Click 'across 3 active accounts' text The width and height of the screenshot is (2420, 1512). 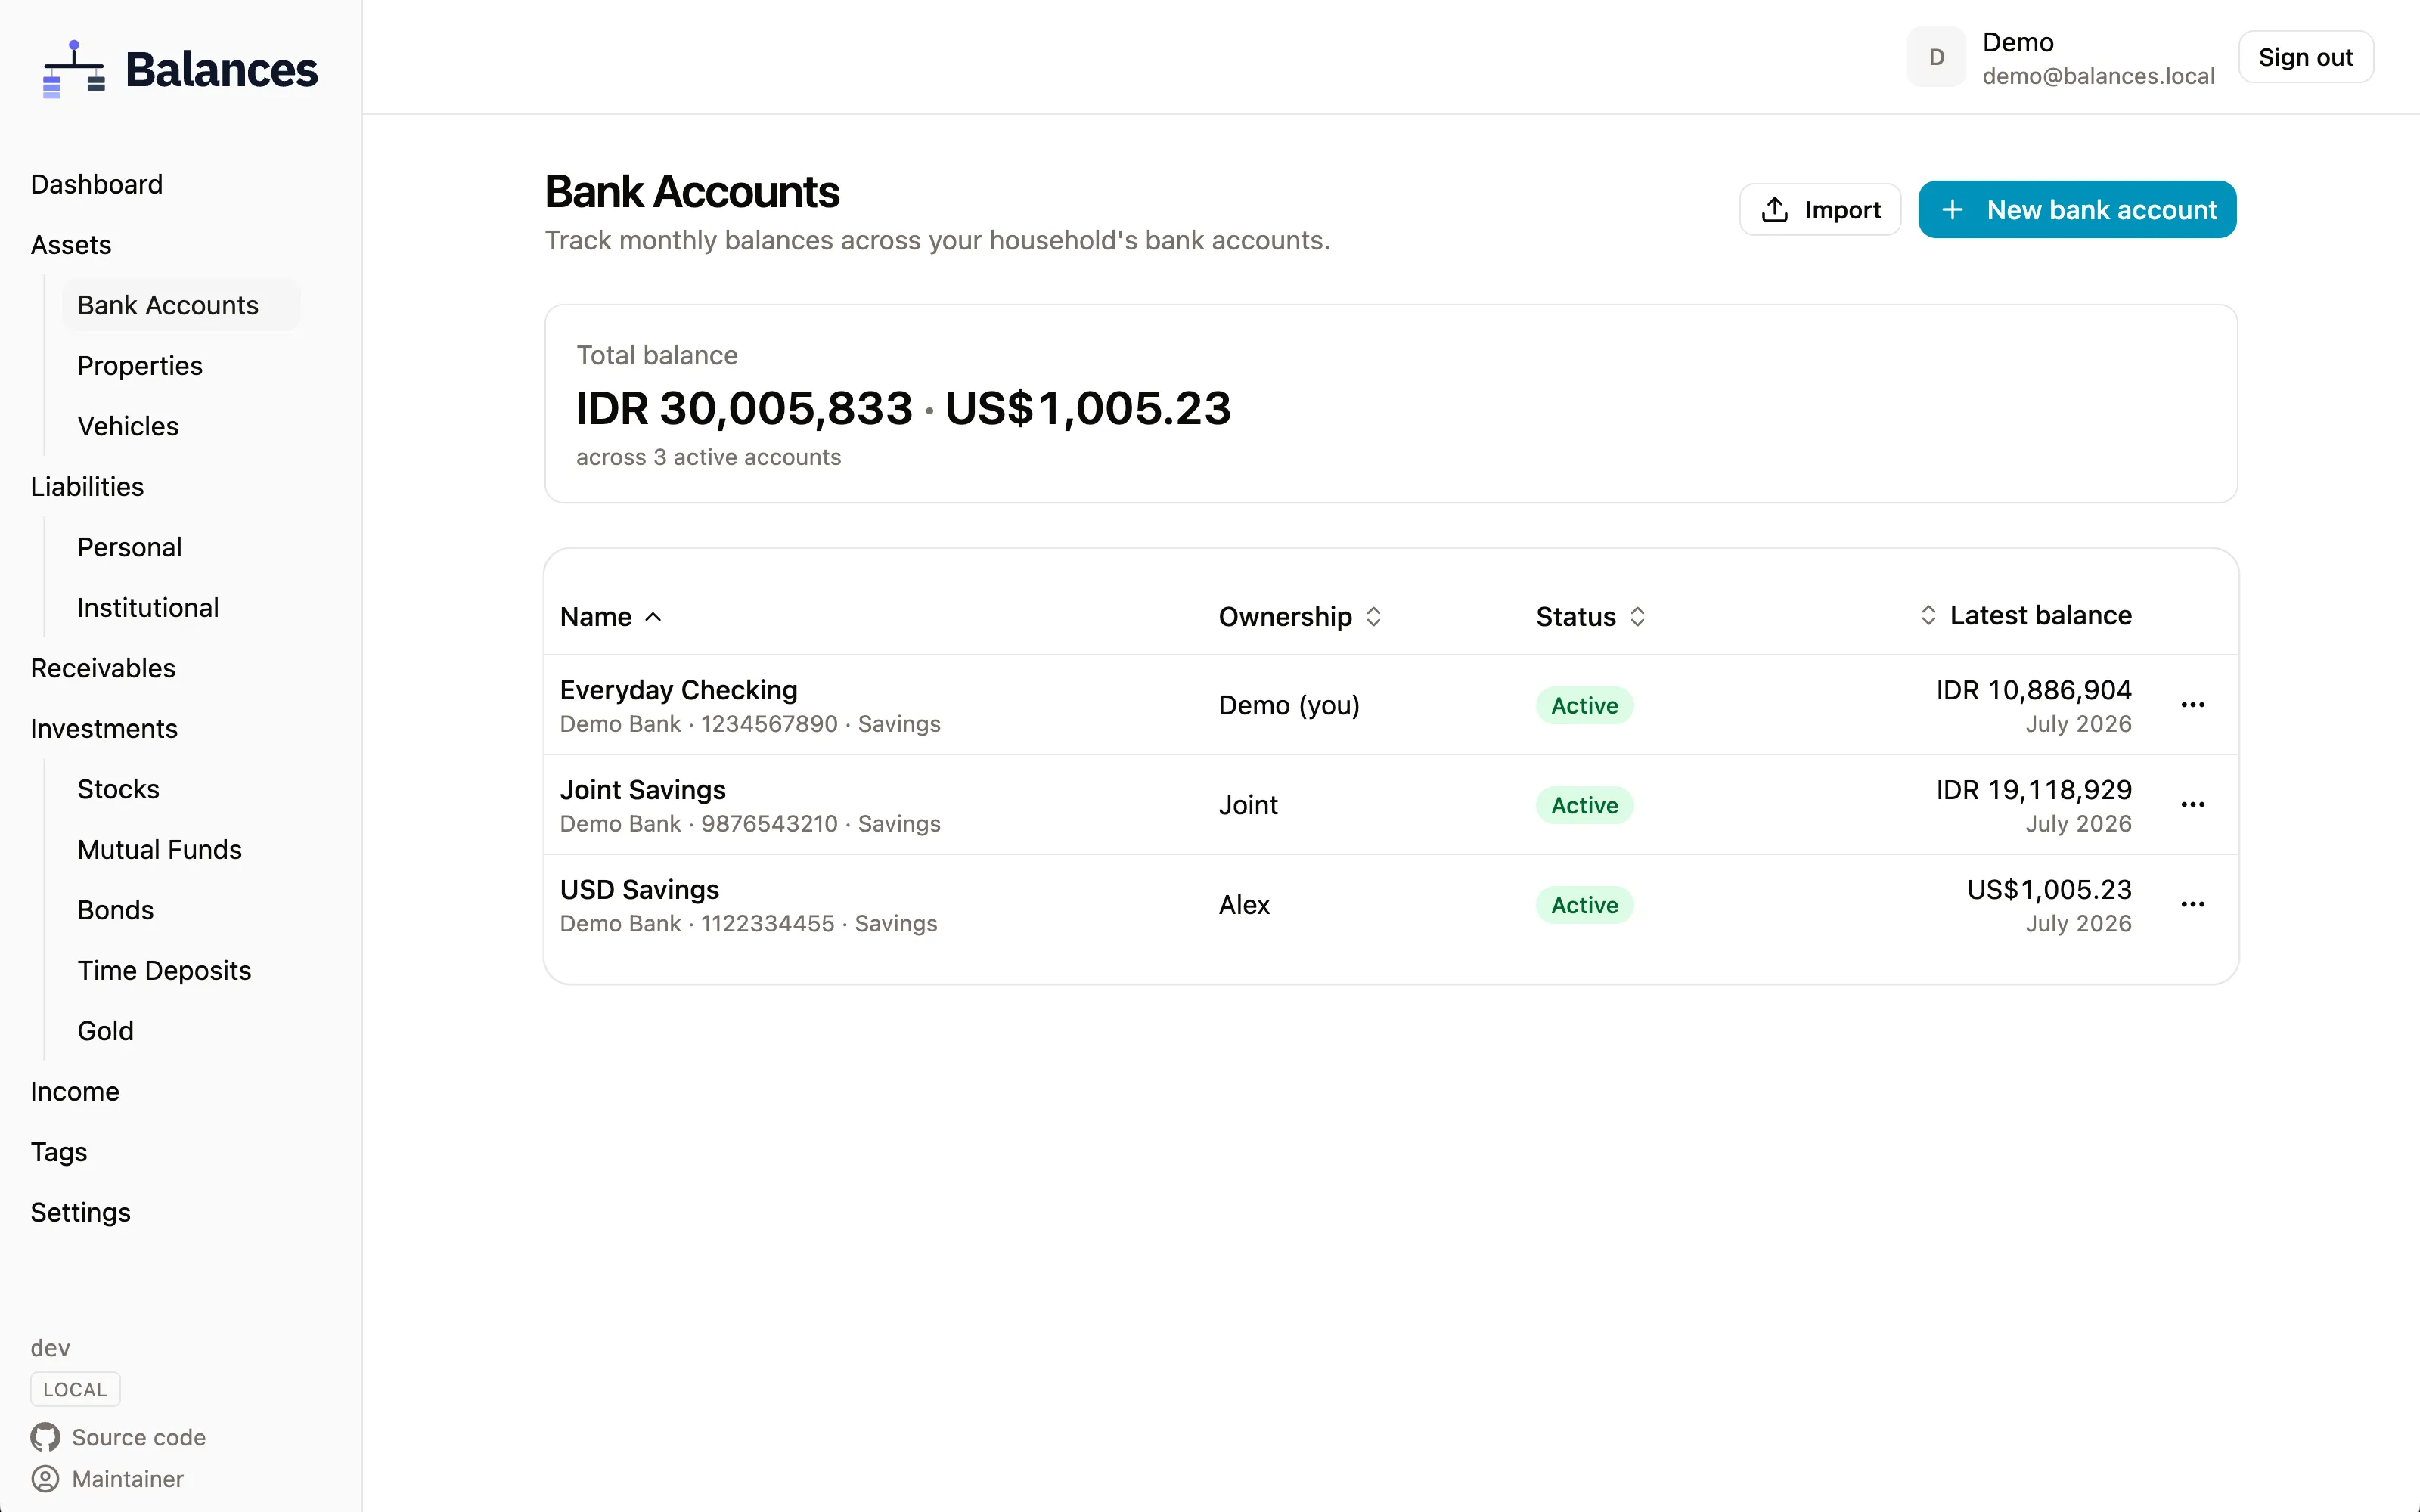[x=708, y=458]
